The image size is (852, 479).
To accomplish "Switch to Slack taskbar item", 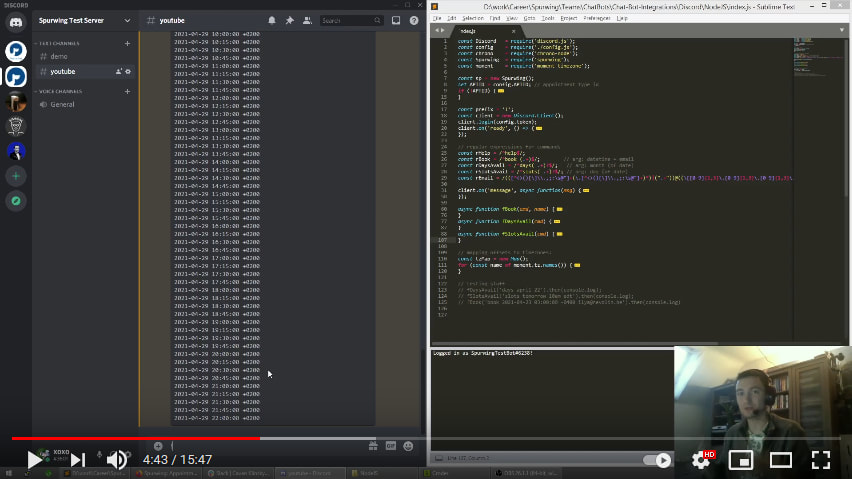I will click(239, 474).
